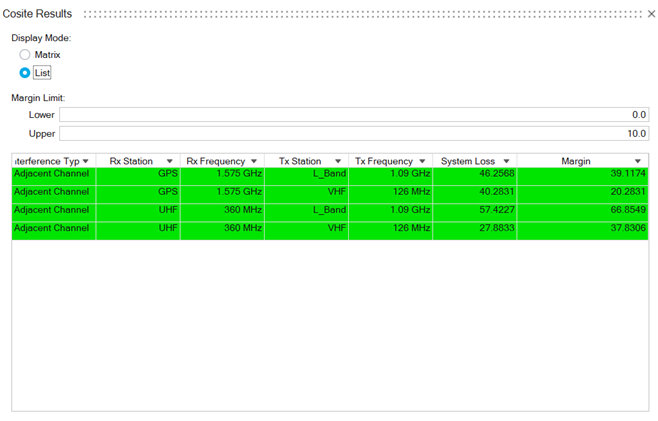
Task: Click the VHF Tx station in the 20.2831 margin row
Action: pos(337,191)
